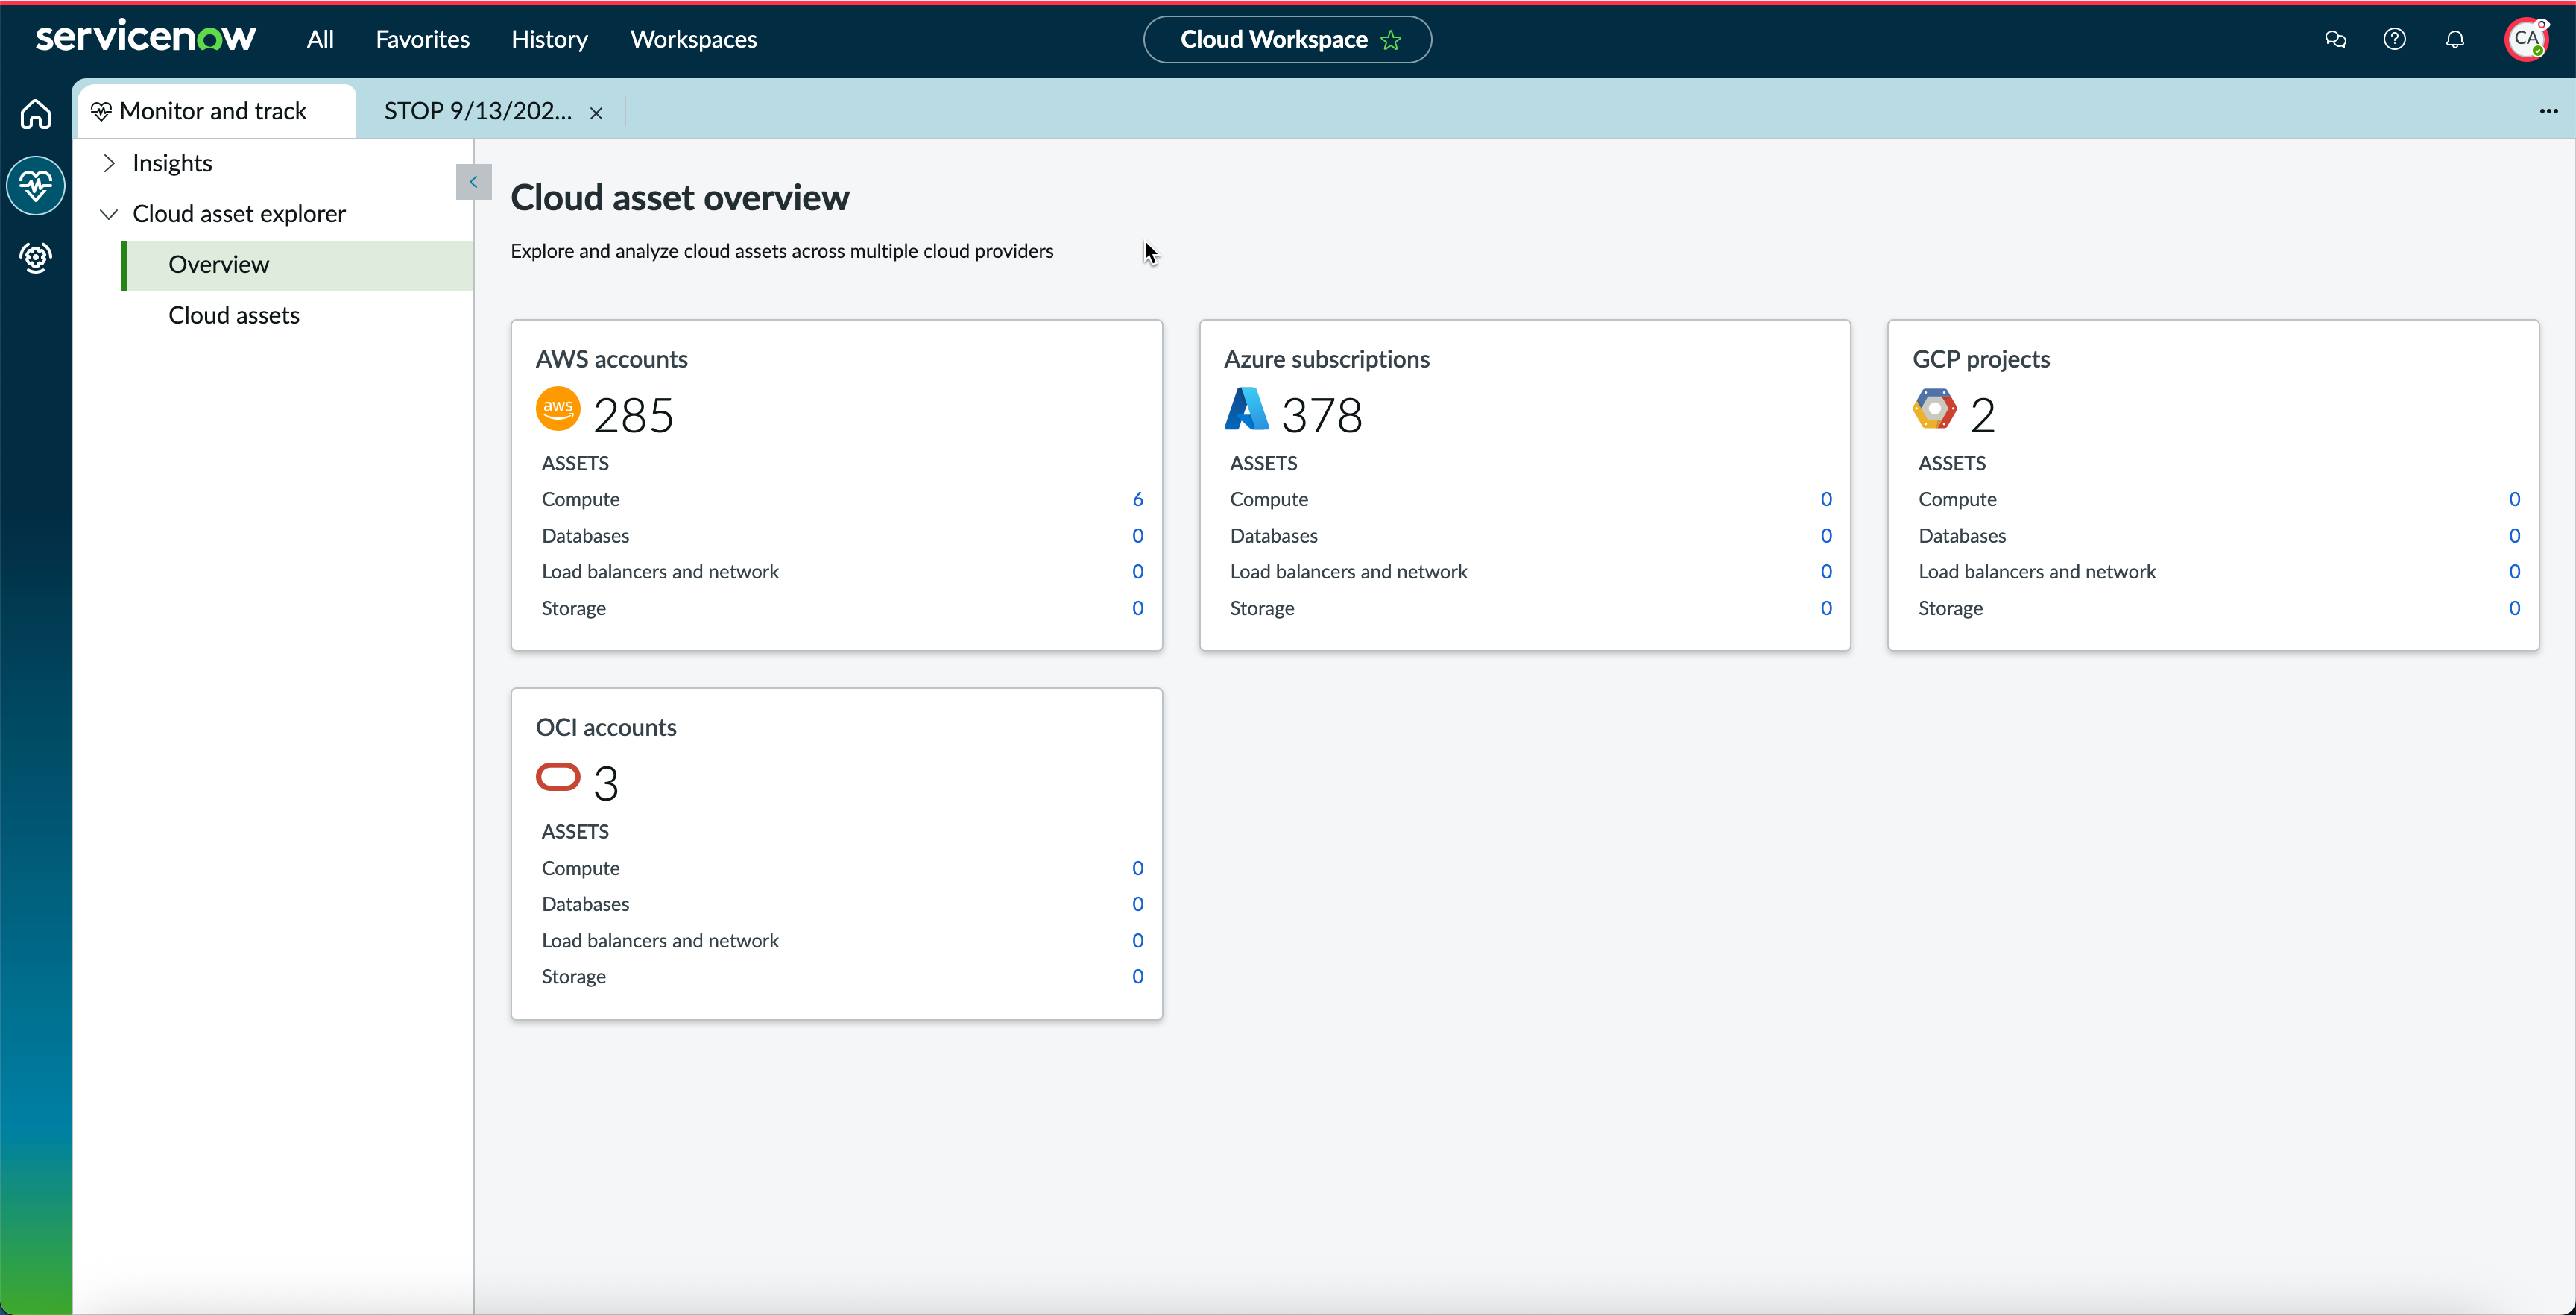Open GCP Storage count link
This screenshot has width=2576, height=1315.
[x=2514, y=608]
